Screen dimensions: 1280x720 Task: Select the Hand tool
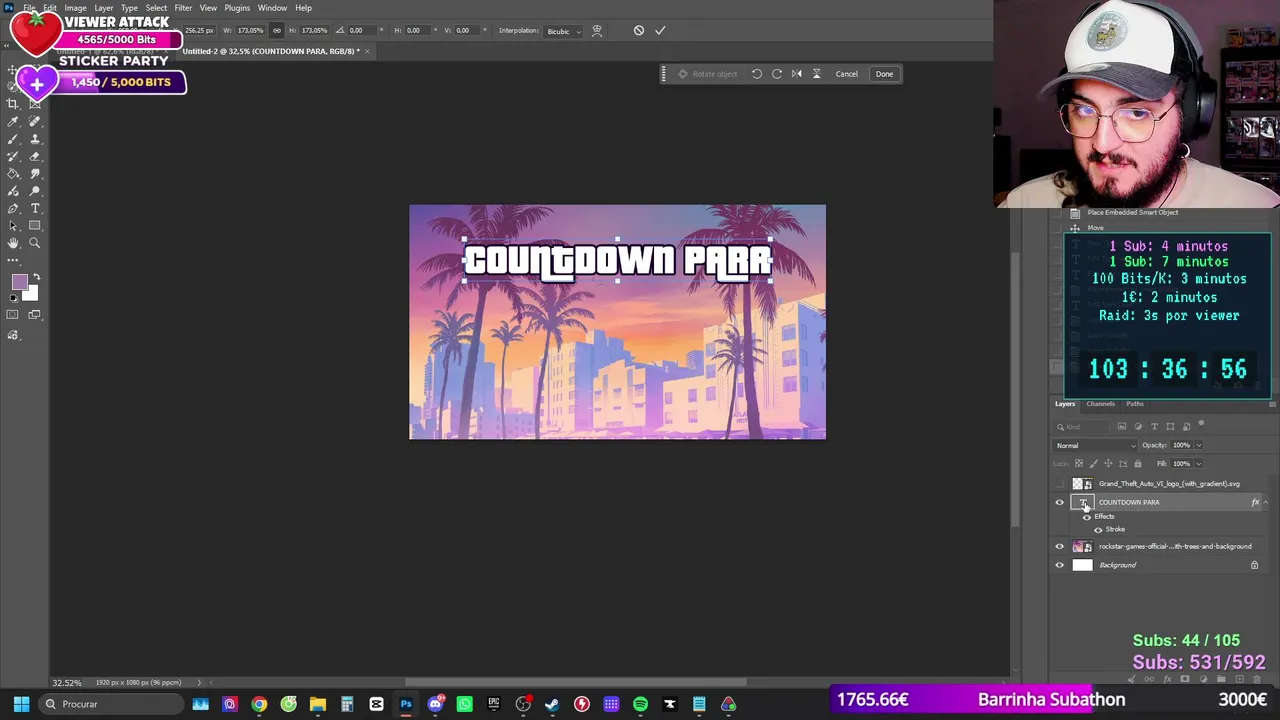pos(13,243)
